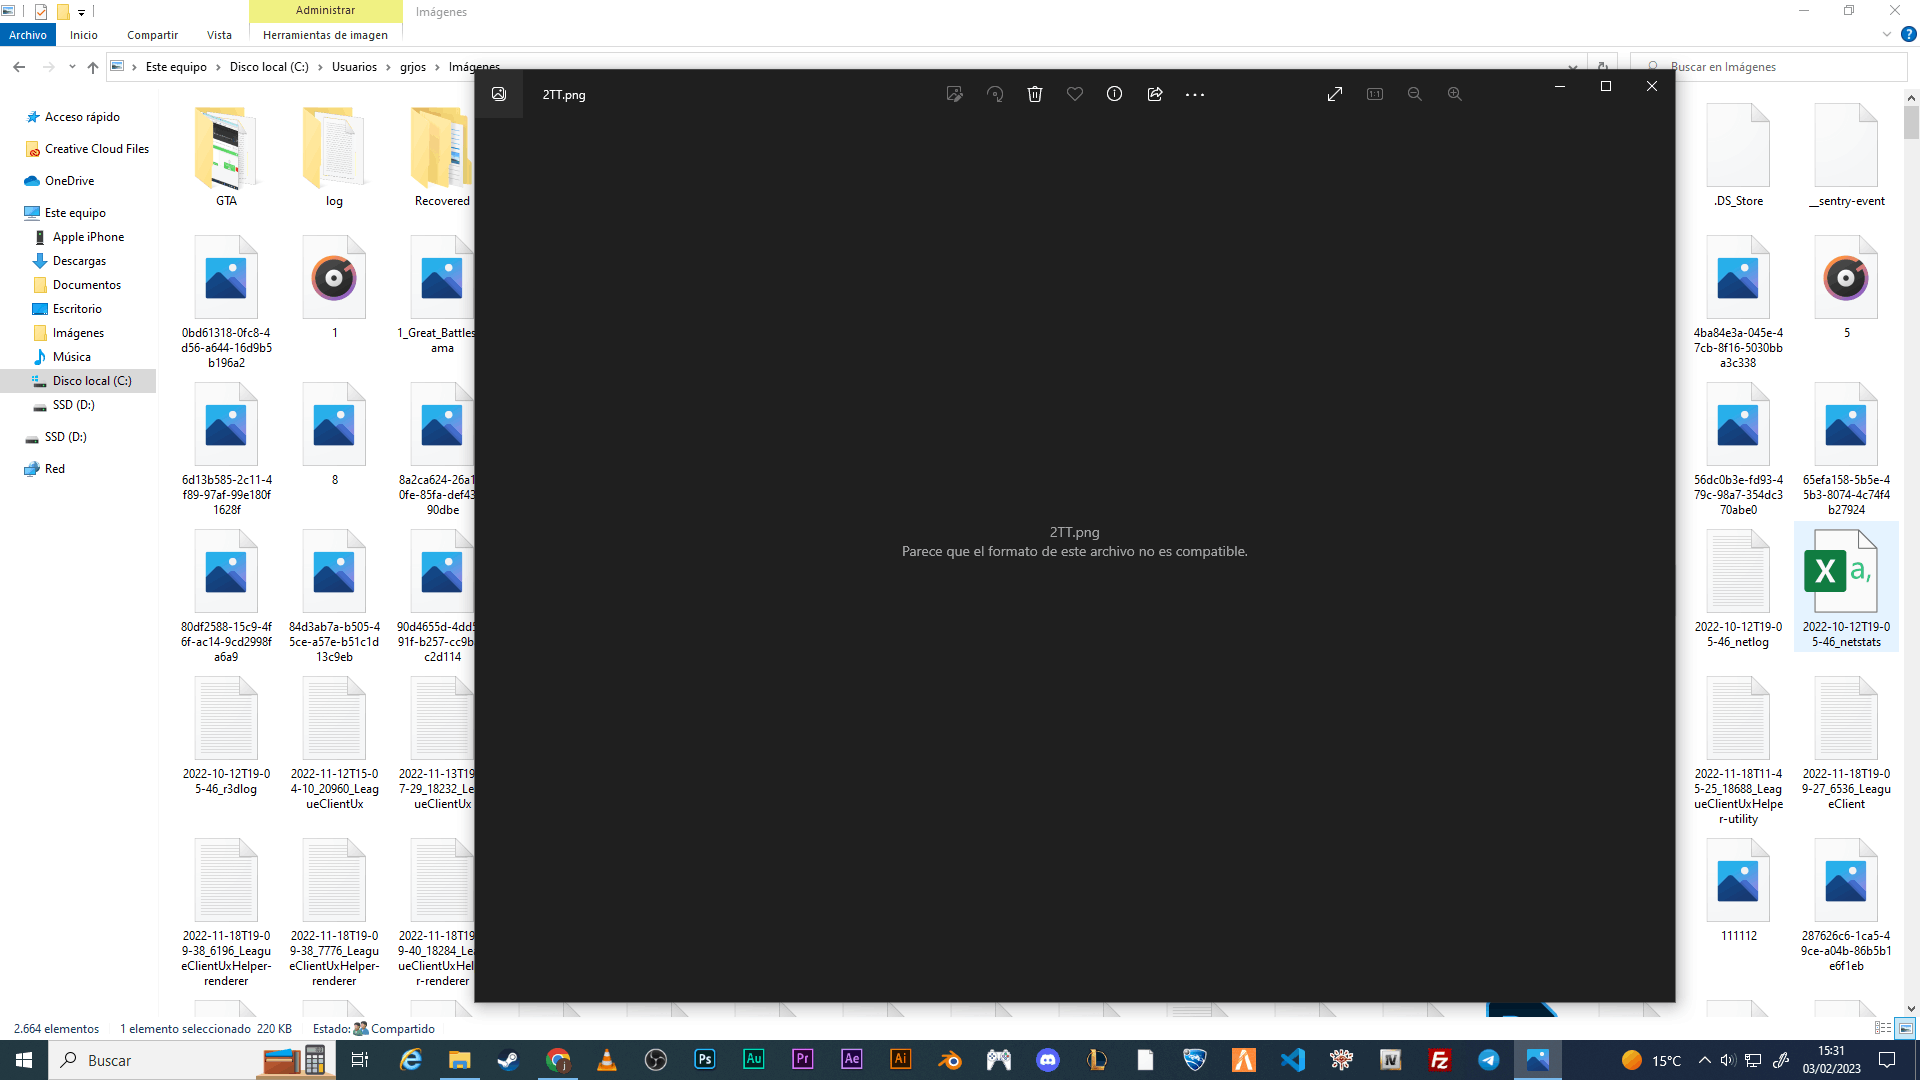This screenshot has height=1080, width=1920.
Task: Enter fullscreen with the expand arrows icon
Action: pyautogui.click(x=1335, y=94)
